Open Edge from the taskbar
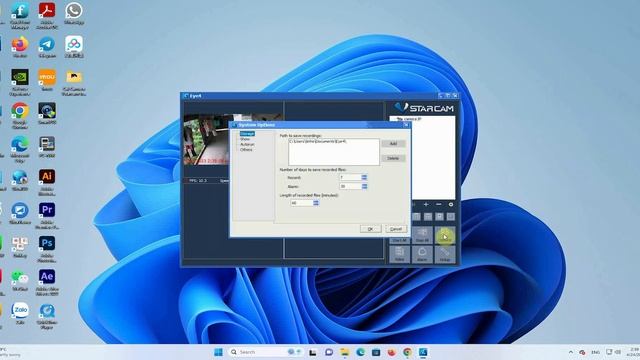The height and width of the screenshot is (360, 640). click(x=360, y=352)
